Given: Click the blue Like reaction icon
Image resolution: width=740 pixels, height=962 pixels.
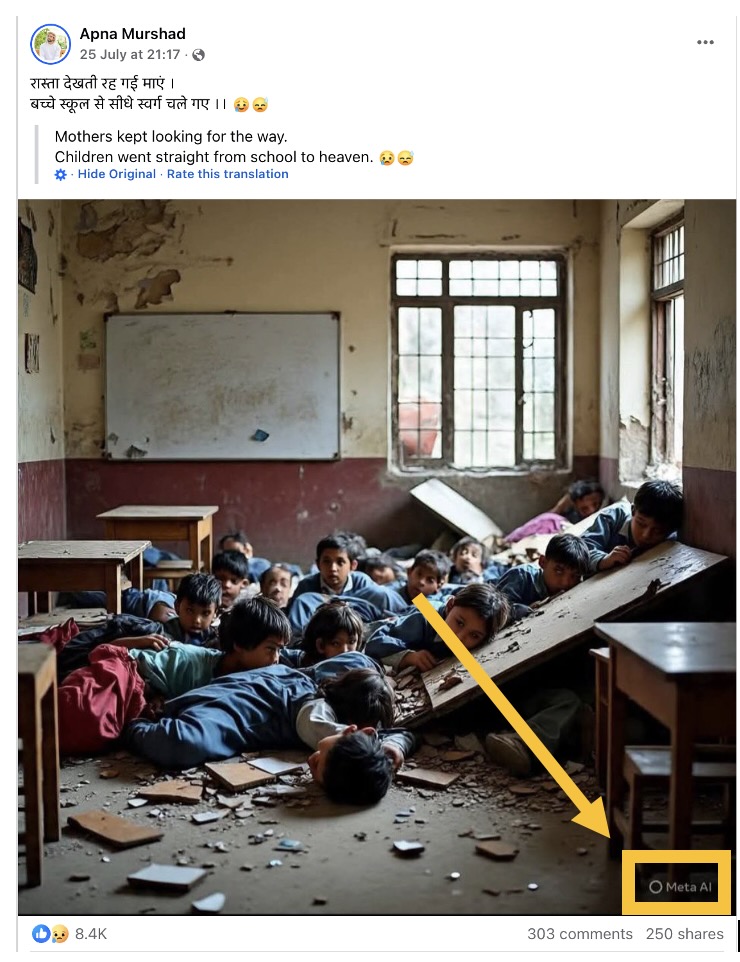Looking at the screenshot, I should (41, 934).
